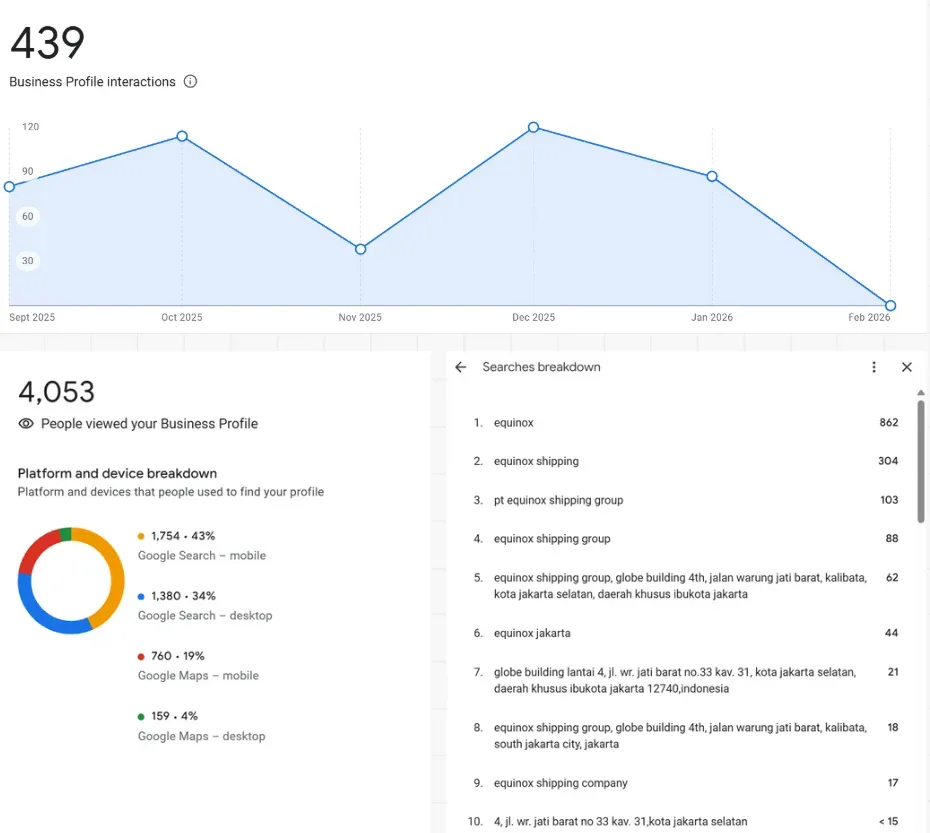This screenshot has width=930, height=833.
Task: Select the Jan 2026 chart data point
Action: [x=712, y=176]
